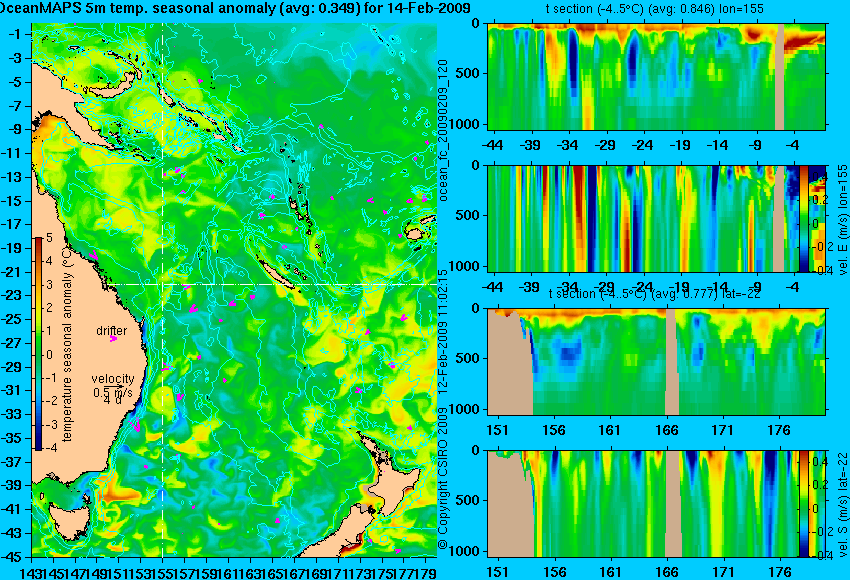Click the 'vel. E (m/s) lon=155' axis label

842,220
